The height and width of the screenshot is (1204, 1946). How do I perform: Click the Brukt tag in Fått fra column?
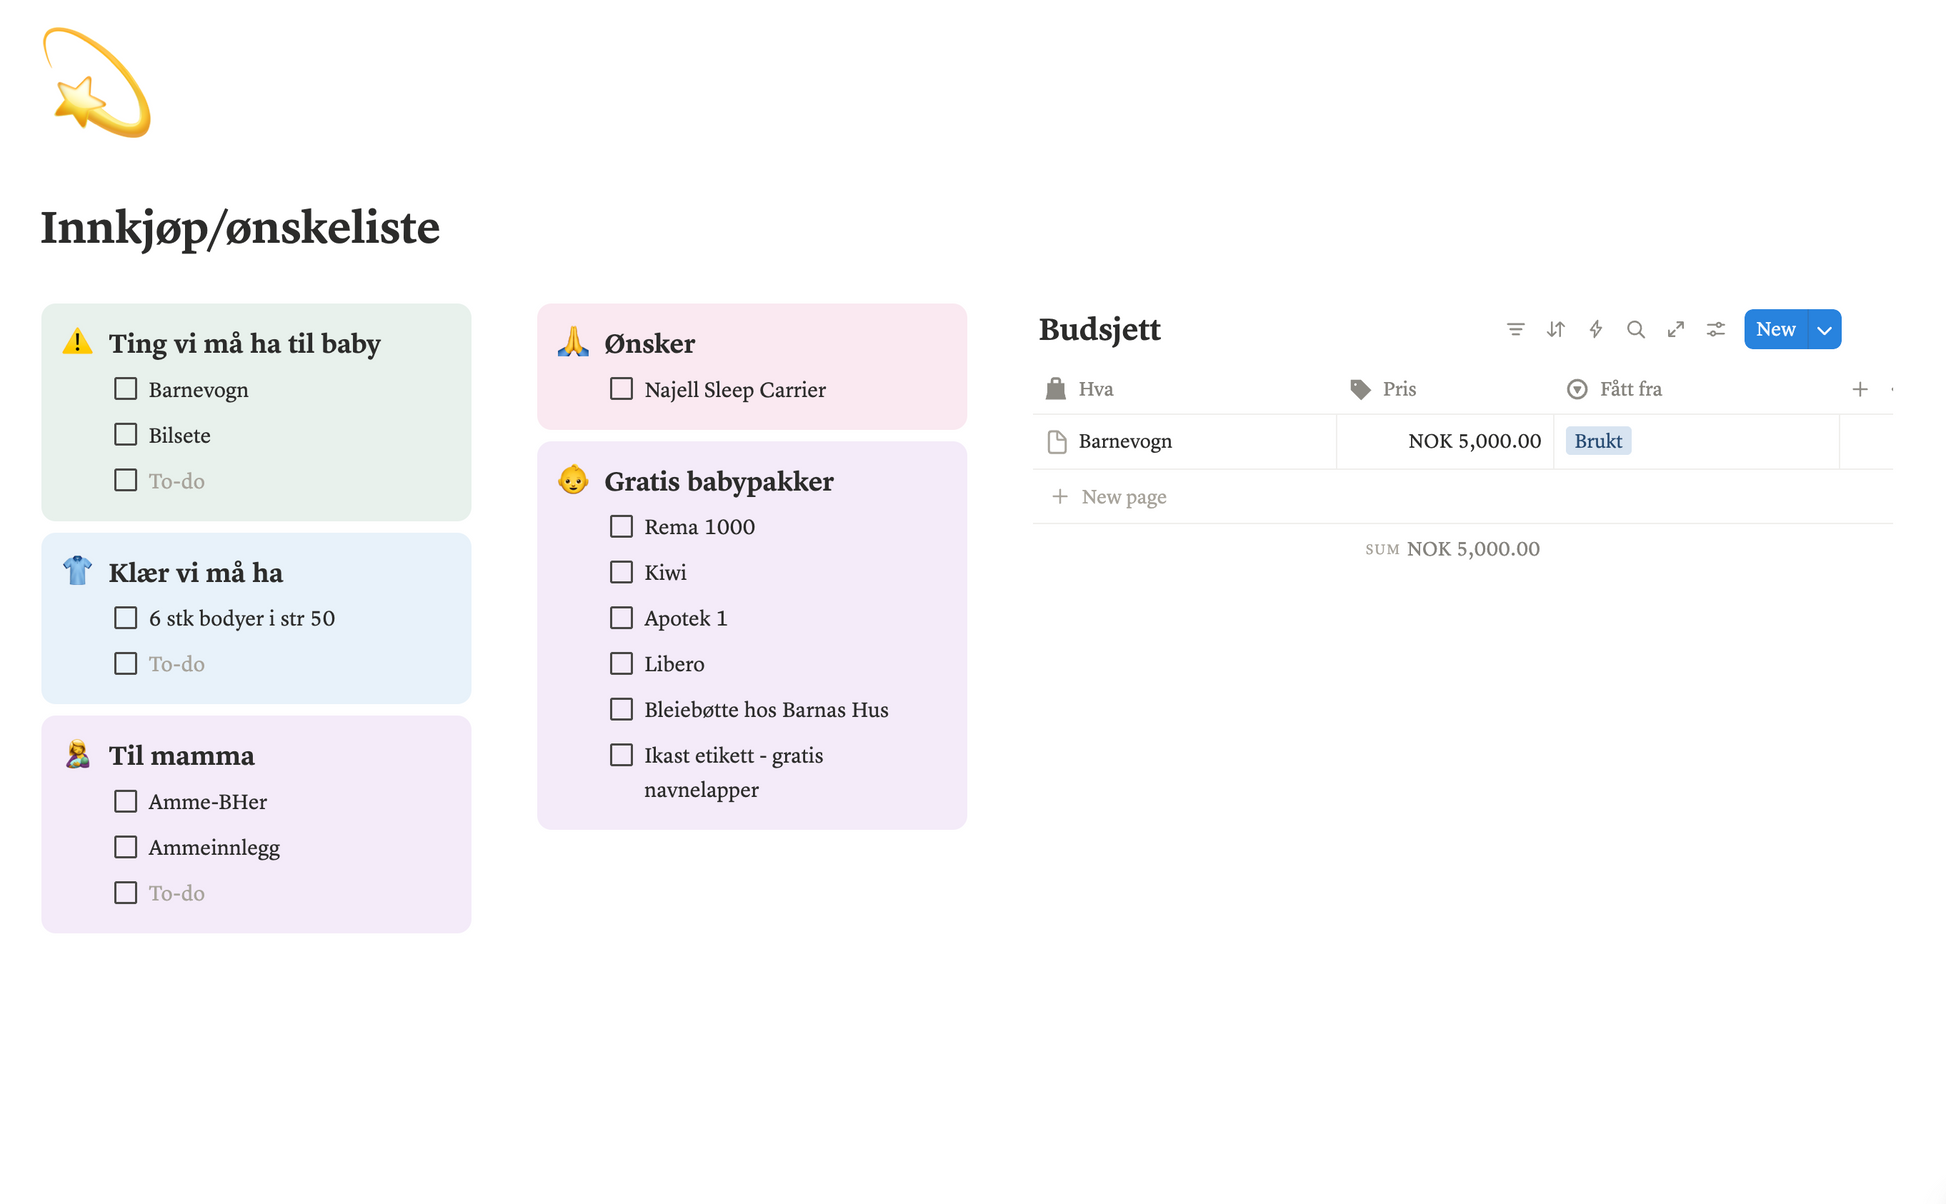1597,440
